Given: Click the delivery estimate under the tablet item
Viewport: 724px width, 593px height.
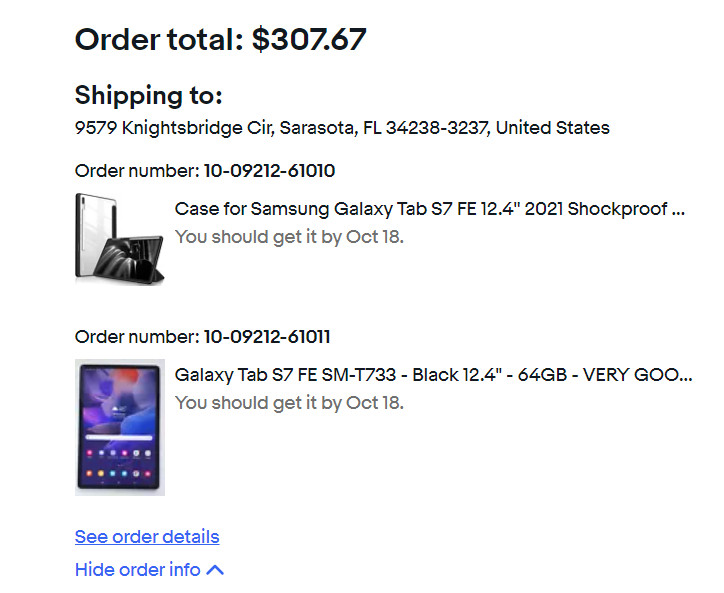Looking at the screenshot, I should tap(289, 403).
